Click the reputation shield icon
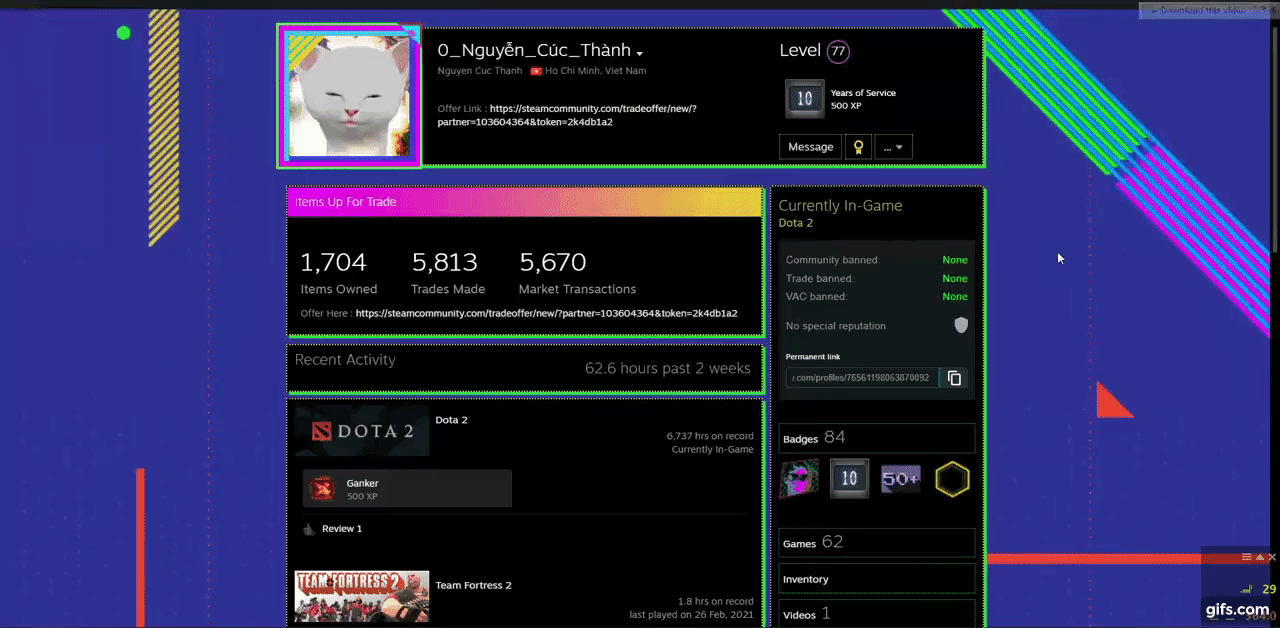This screenshot has height=628, width=1280. 961,325
